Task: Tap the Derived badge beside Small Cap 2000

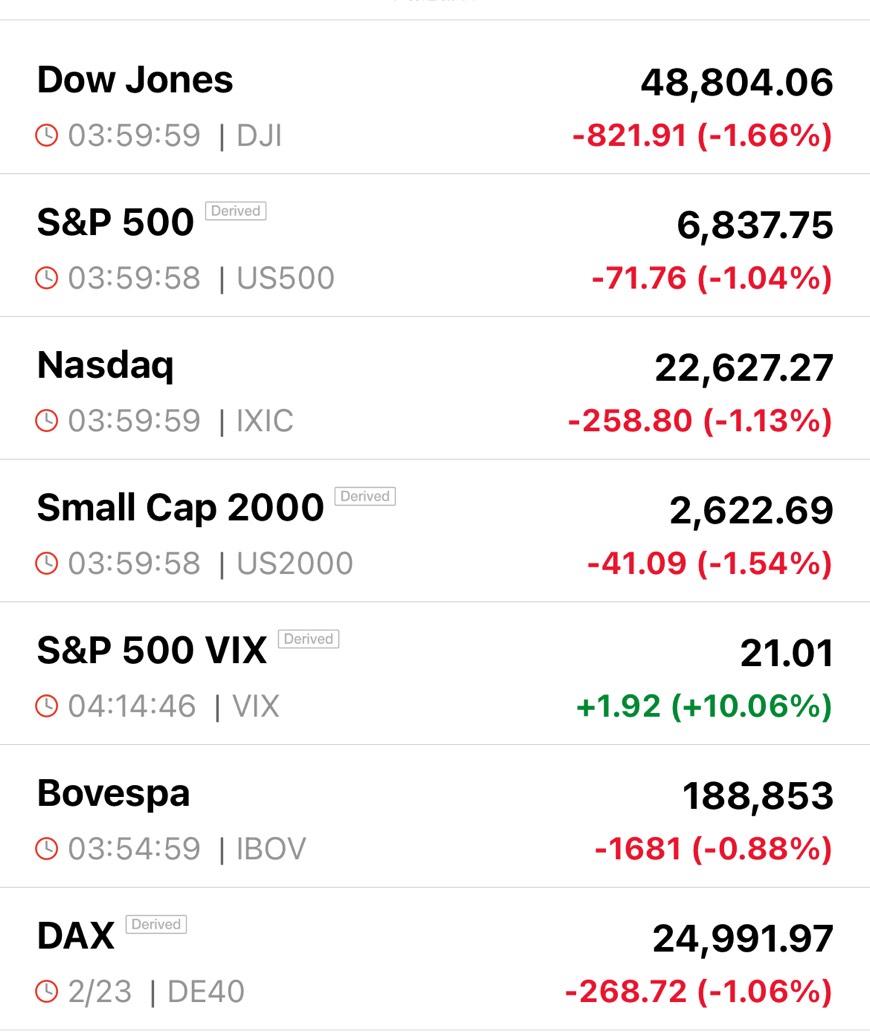Action: point(365,496)
